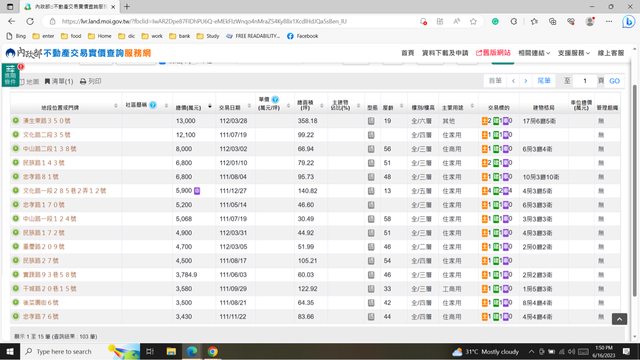Go to the home page nav item
This screenshot has width=640, height=360.
[x=407, y=53]
